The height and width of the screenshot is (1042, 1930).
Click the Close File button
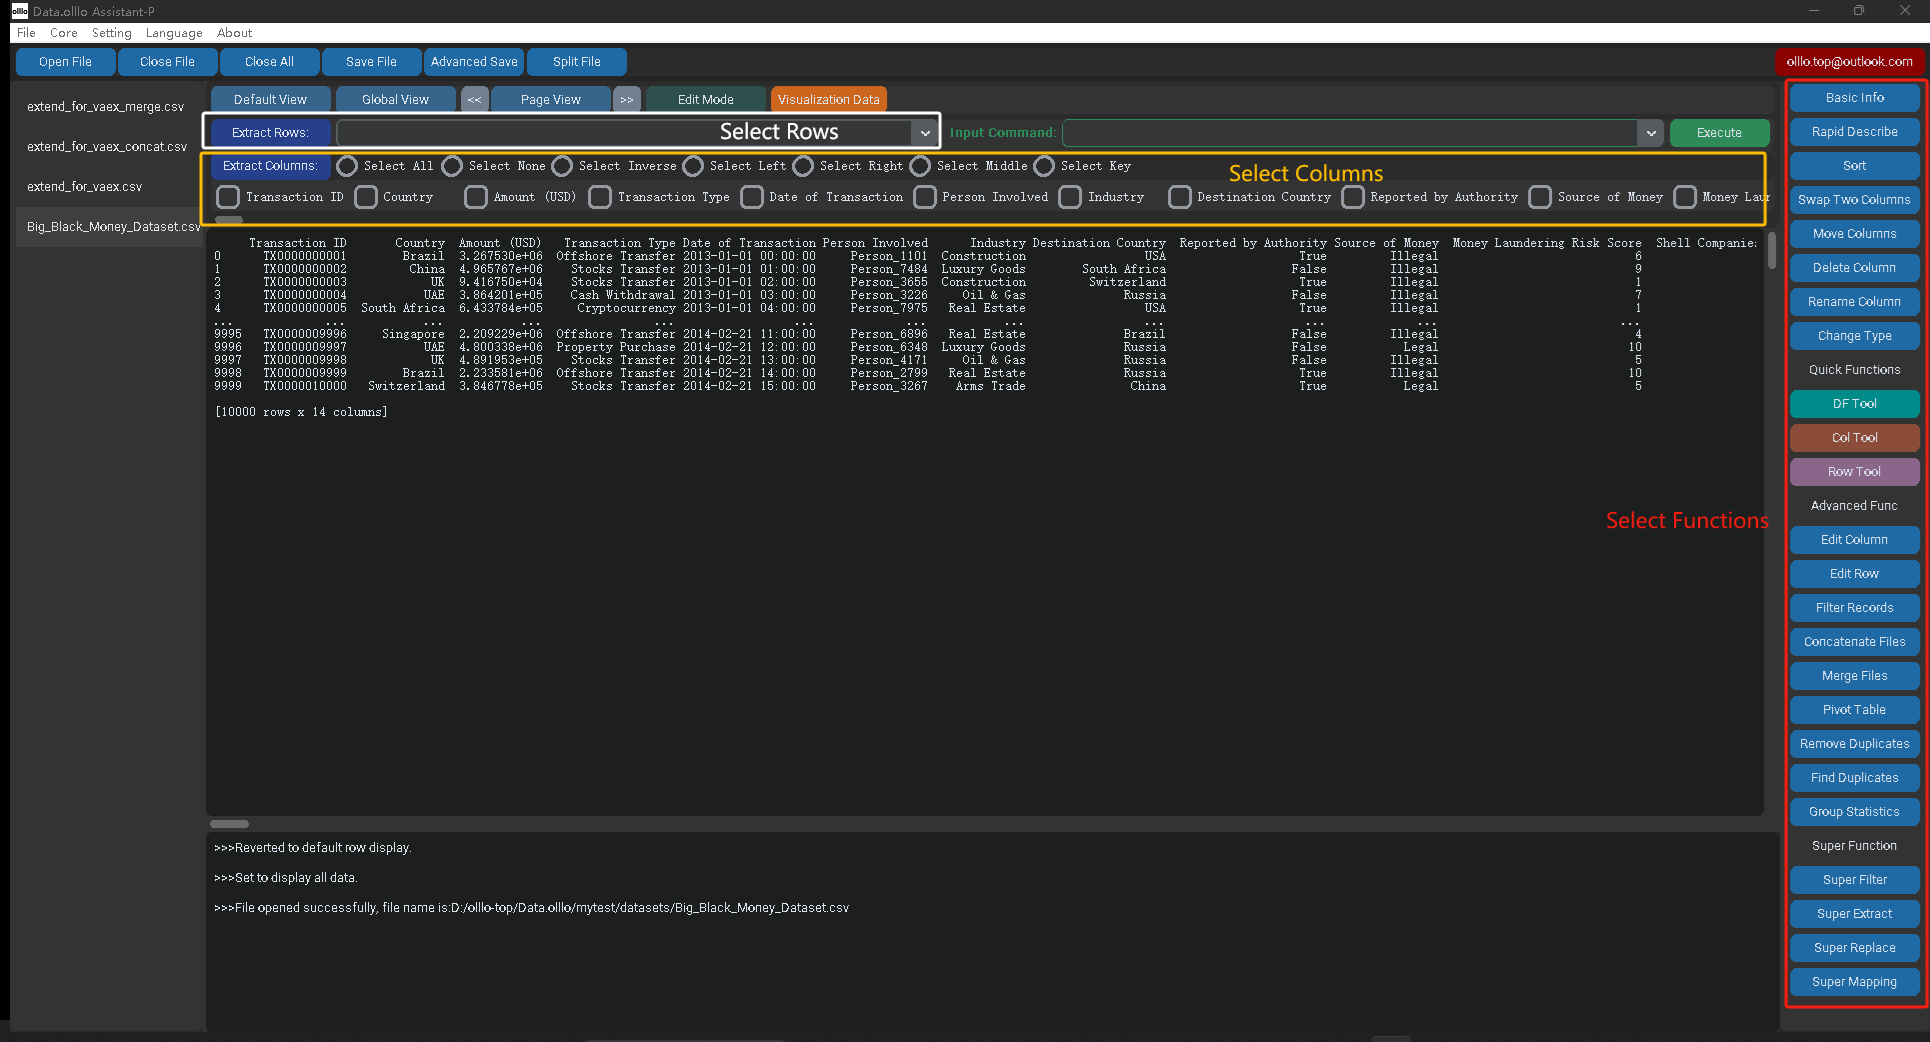tap(167, 62)
